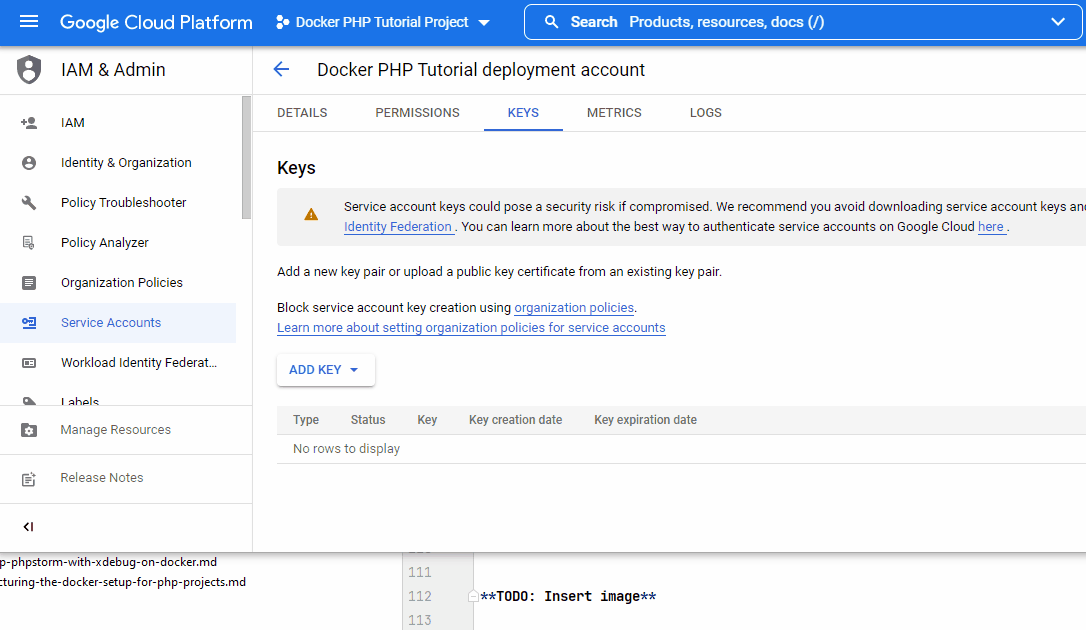Viewport: 1086px width, 630px height.
Task: Open the organization policies link
Action: click(574, 308)
